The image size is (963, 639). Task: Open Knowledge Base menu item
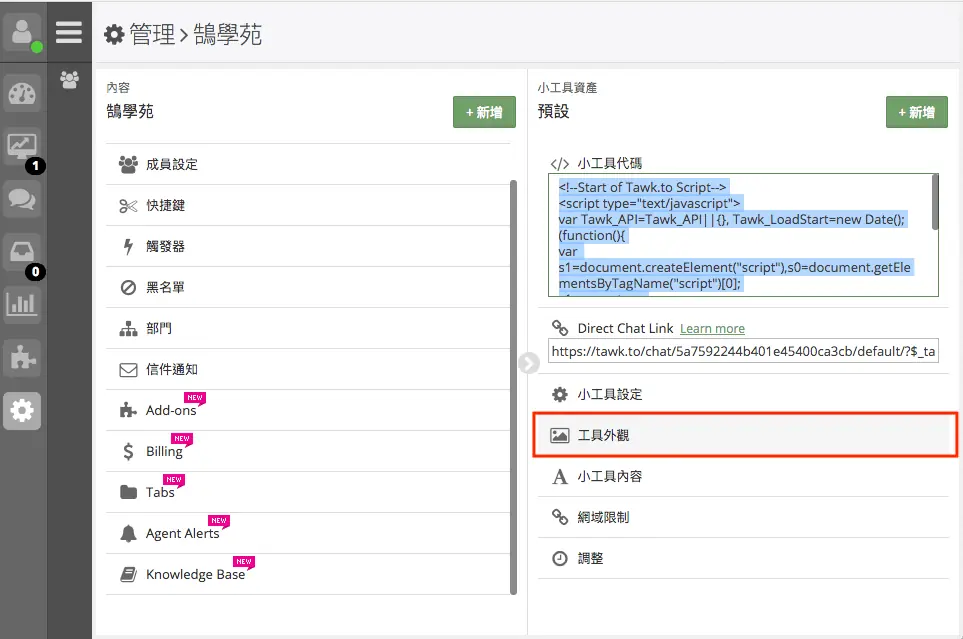click(308, 574)
